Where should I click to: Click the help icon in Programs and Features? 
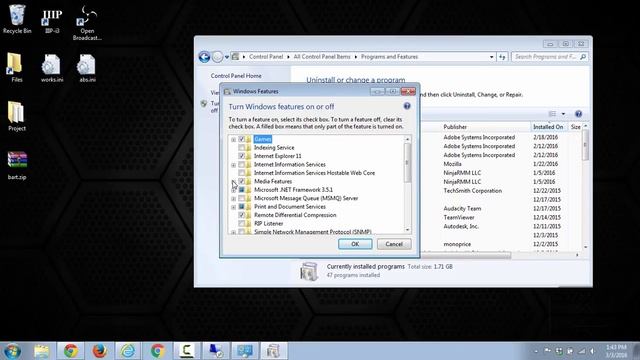point(578,114)
